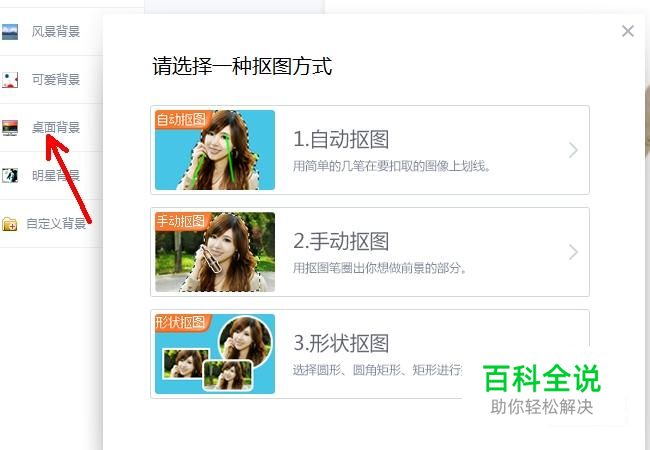Viewport: 650px width, 450px height.
Task: Choose 2.手动抠图 option title
Action: coord(341,241)
